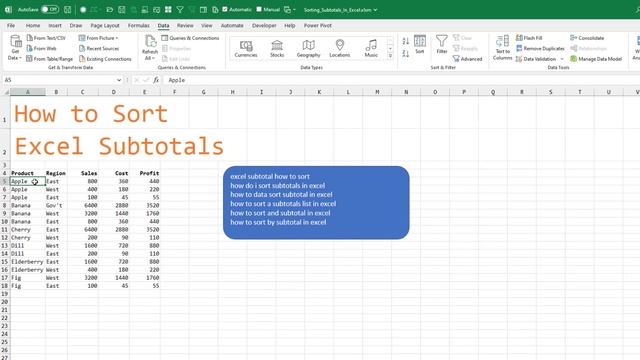Image resolution: width=640 pixels, height=360 pixels.
Task: Switch to the Home tab
Action: [x=33, y=25]
